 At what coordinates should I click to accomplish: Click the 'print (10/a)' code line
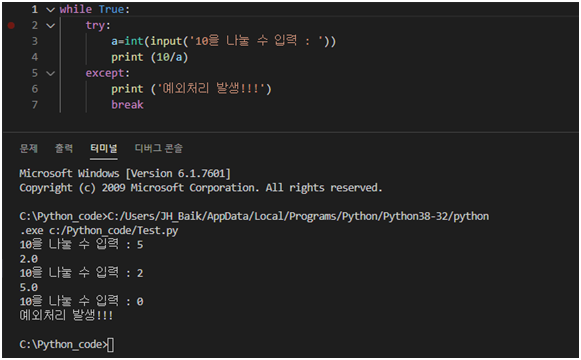tap(150, 57)
